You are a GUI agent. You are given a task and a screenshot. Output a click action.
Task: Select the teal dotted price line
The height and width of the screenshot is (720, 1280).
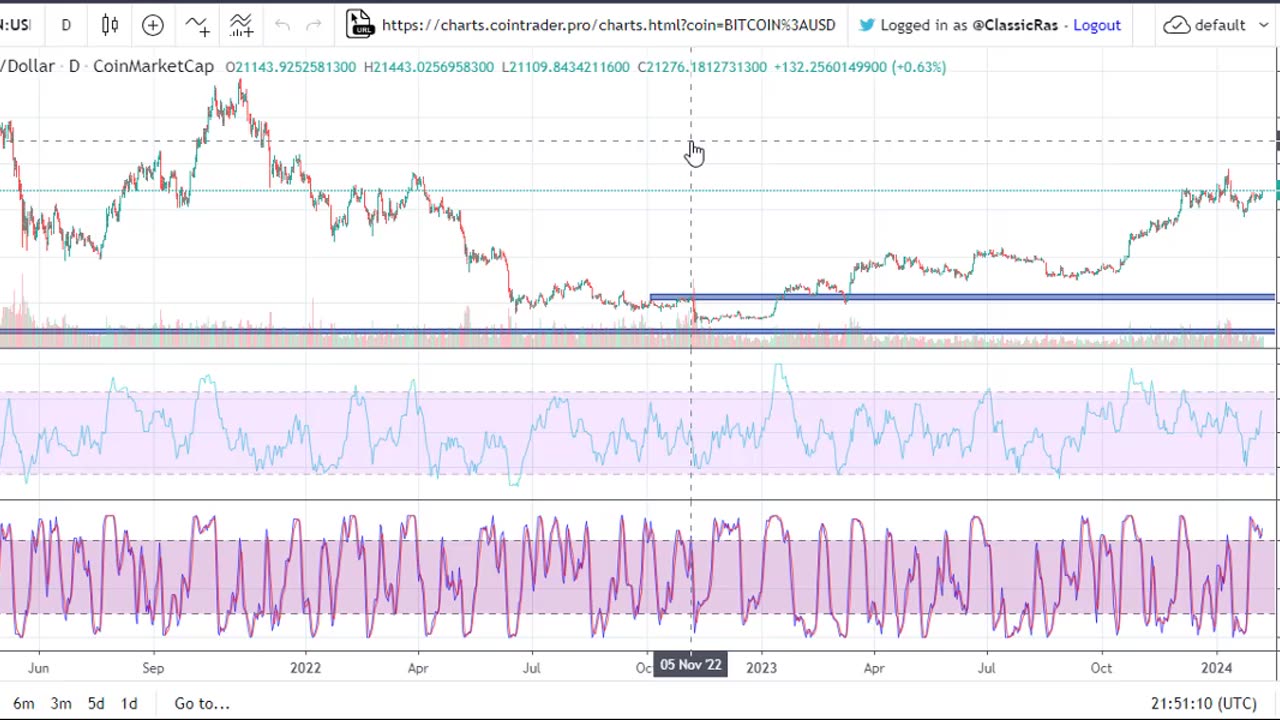637,189
